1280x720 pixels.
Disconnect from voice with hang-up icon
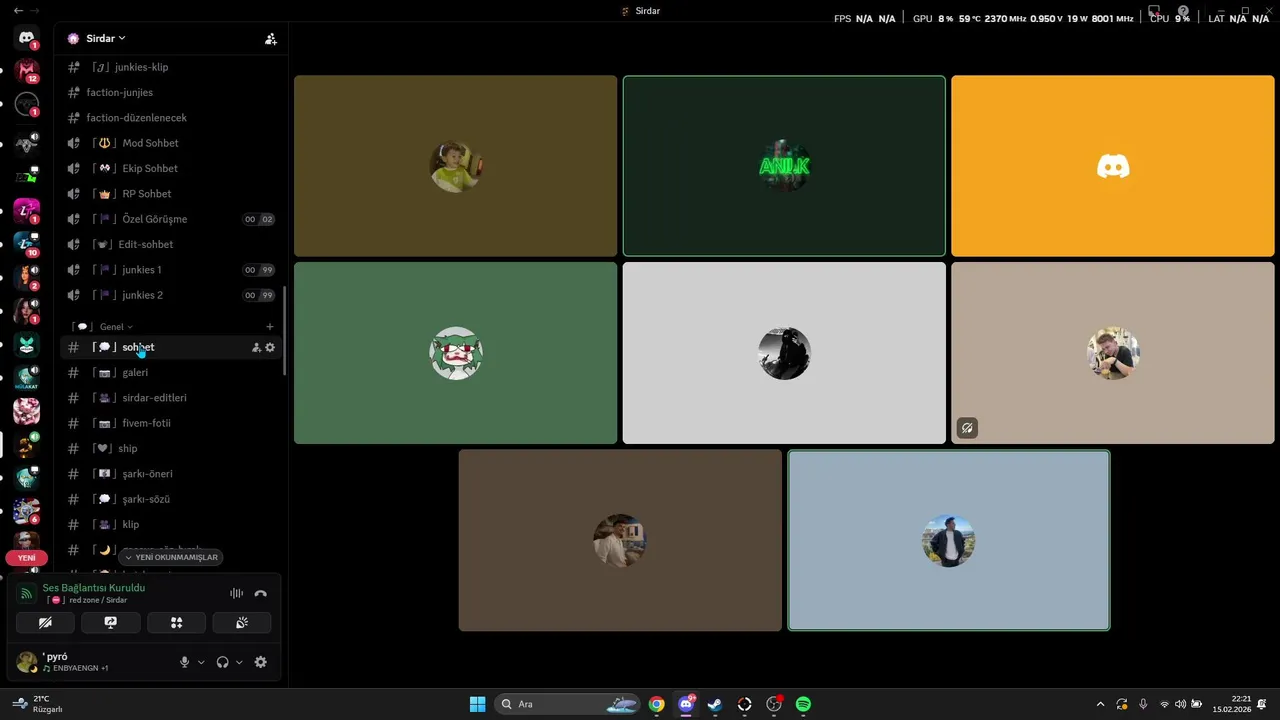pyautogui.click(x=260, y=594)
